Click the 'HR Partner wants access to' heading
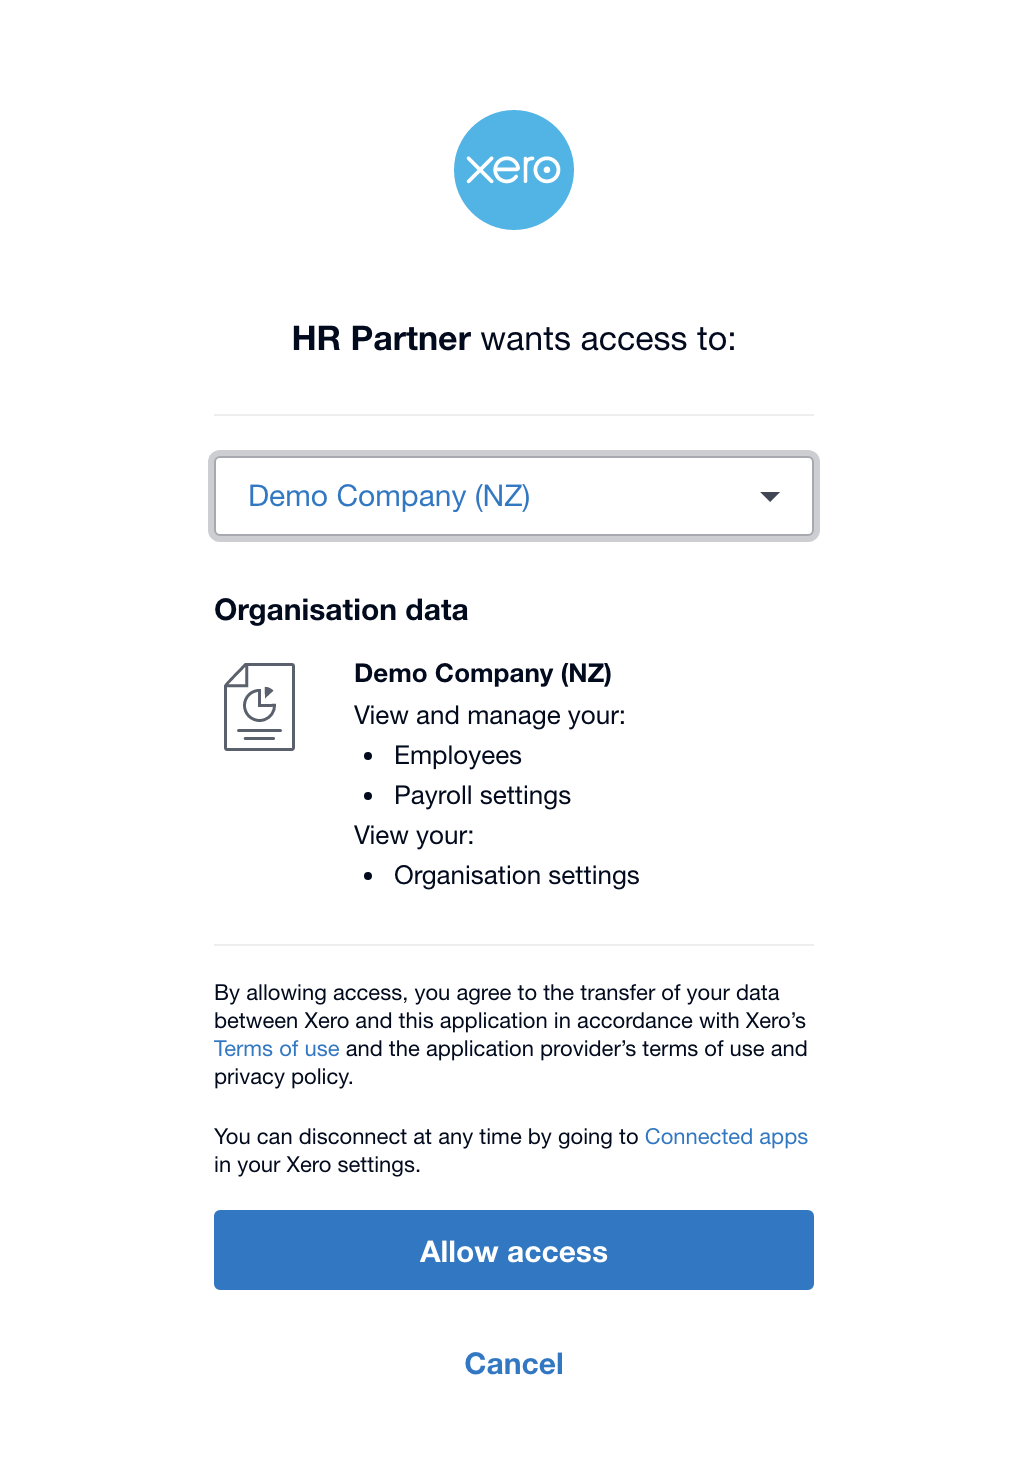Viewport: 1020px width, 1468px height. (x=514, y=339)
